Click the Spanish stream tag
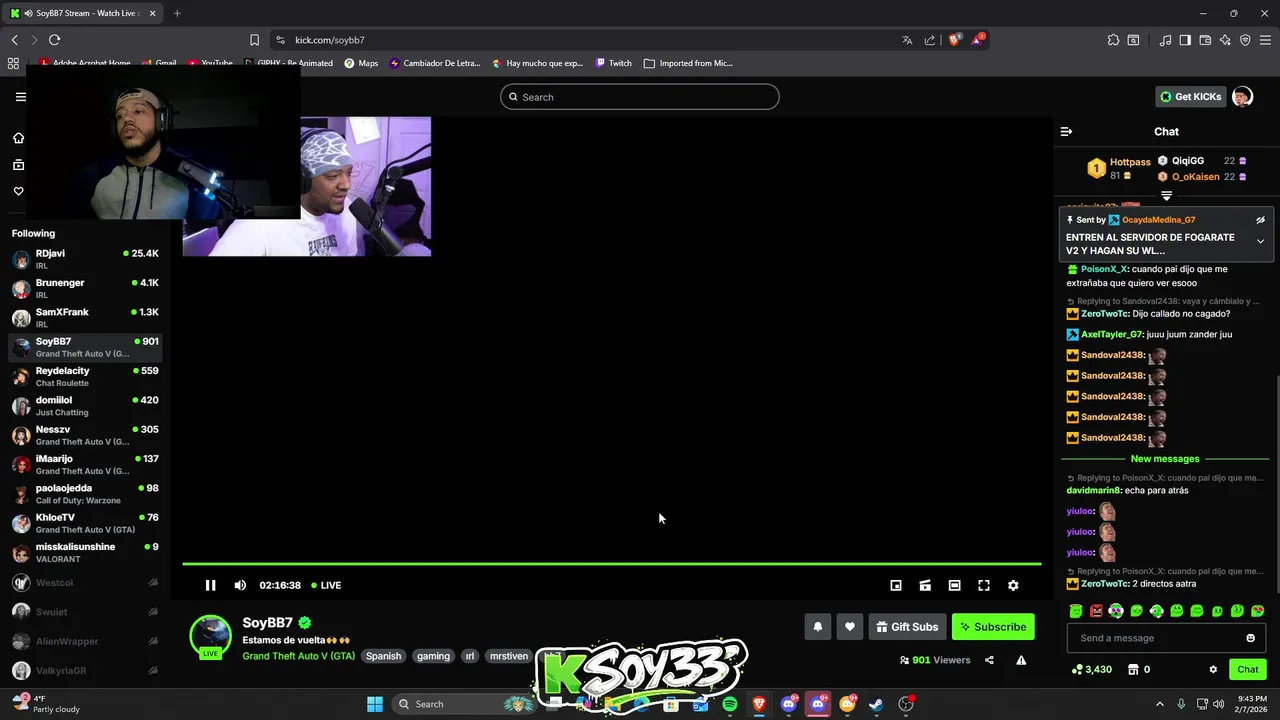 coord(383,656)
